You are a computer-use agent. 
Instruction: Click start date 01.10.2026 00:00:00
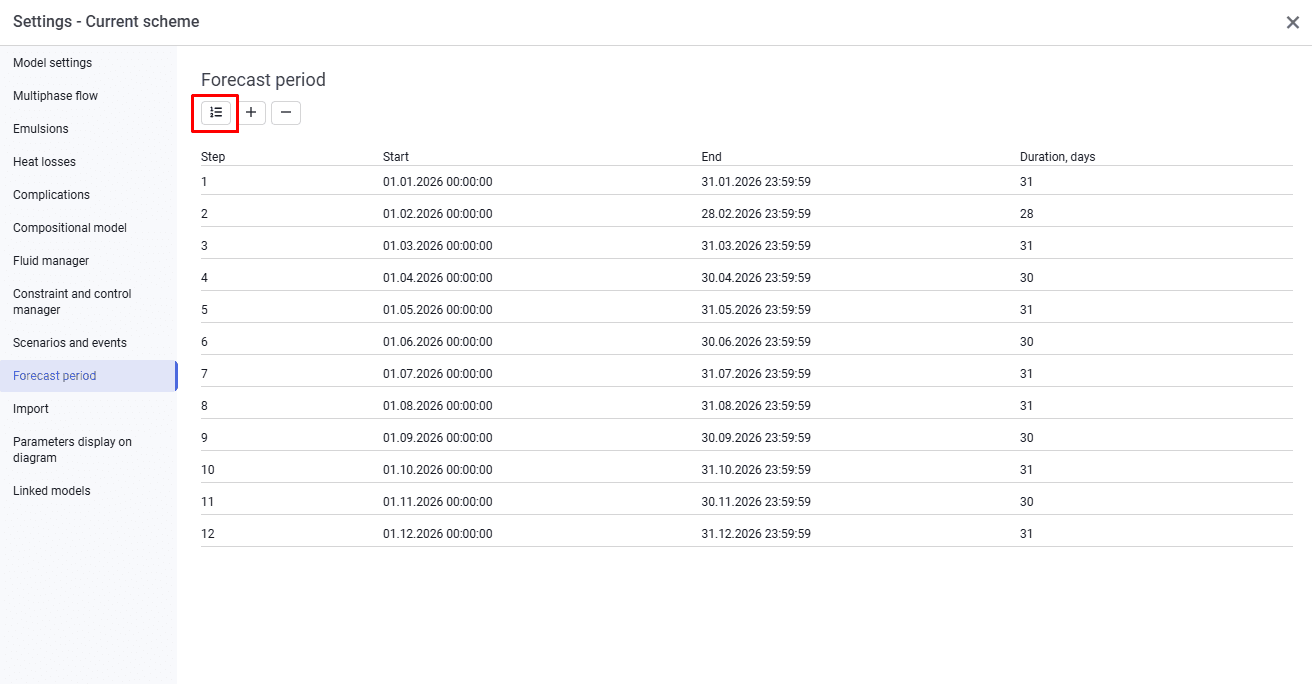[x=438, y=470]
